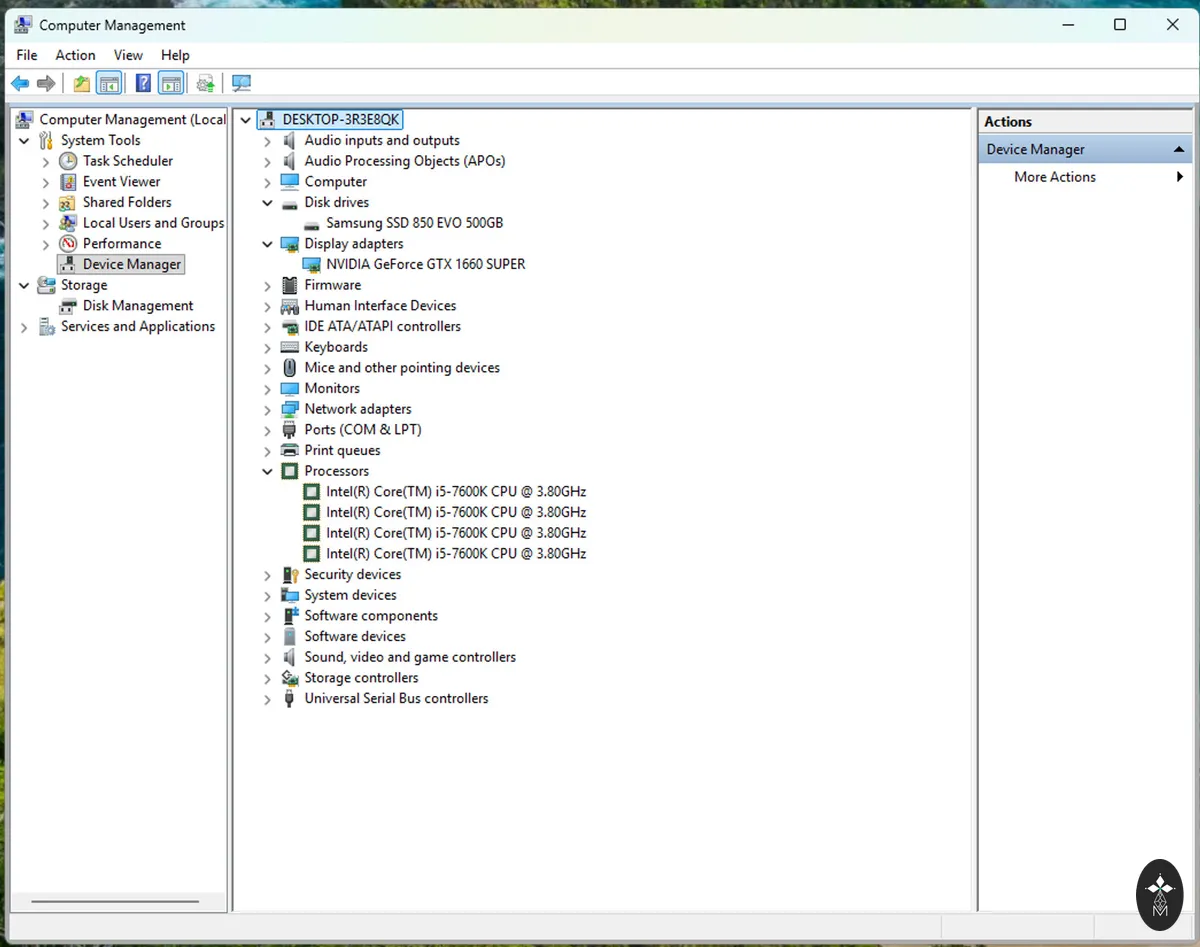Click the Network adapters icon
The height and width of the screenshot is (947, 1200).
pos(290,409)
